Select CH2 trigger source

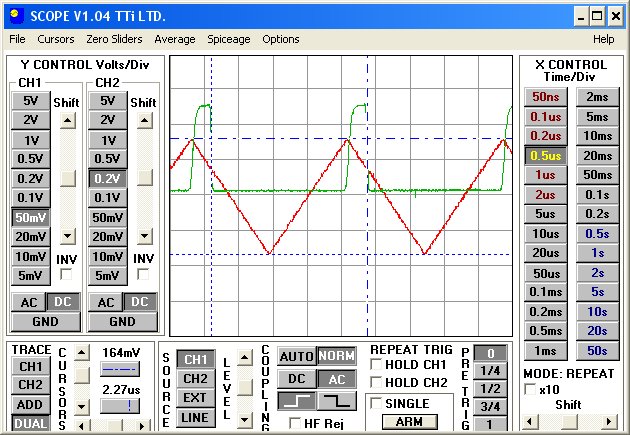(195, 378)
